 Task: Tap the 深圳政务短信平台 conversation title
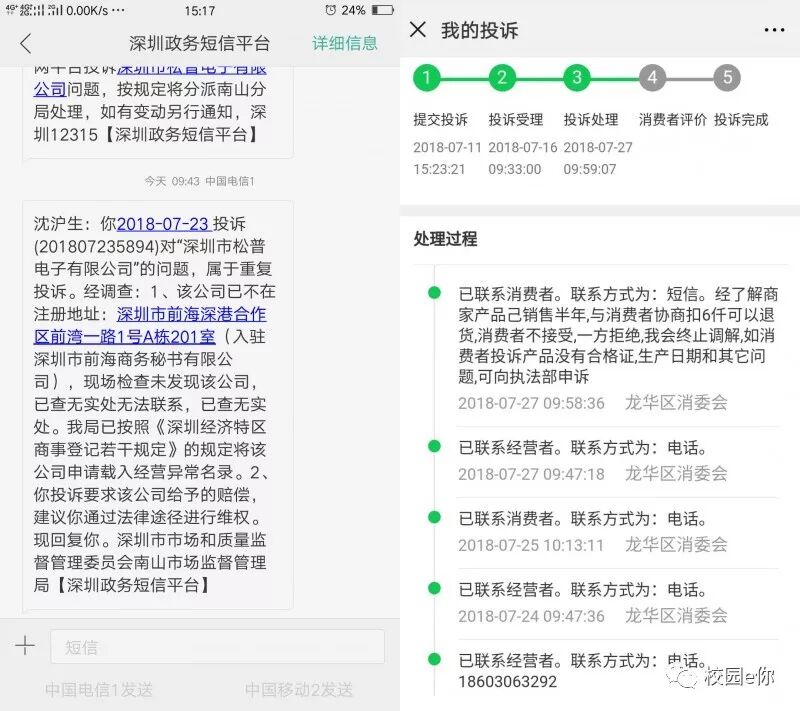click(199, 43)
